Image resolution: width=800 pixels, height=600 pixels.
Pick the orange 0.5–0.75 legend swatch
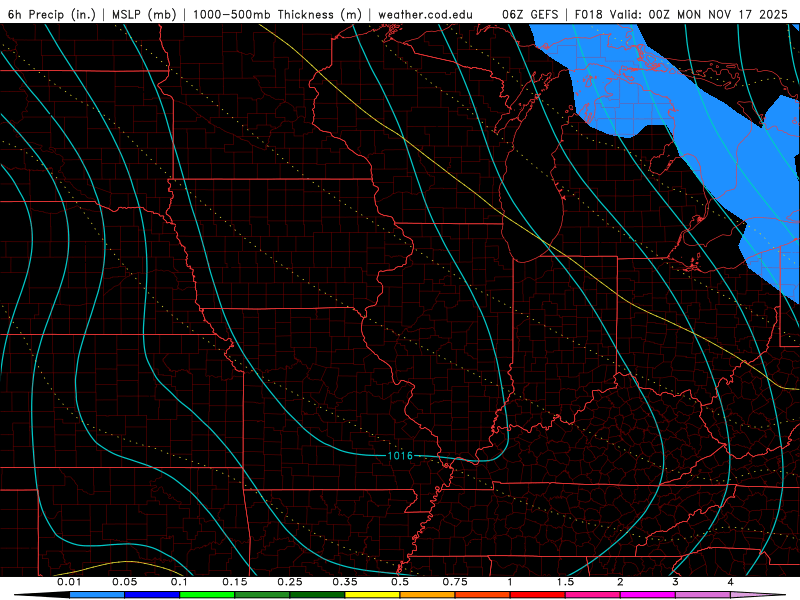(x=428, y=595)
